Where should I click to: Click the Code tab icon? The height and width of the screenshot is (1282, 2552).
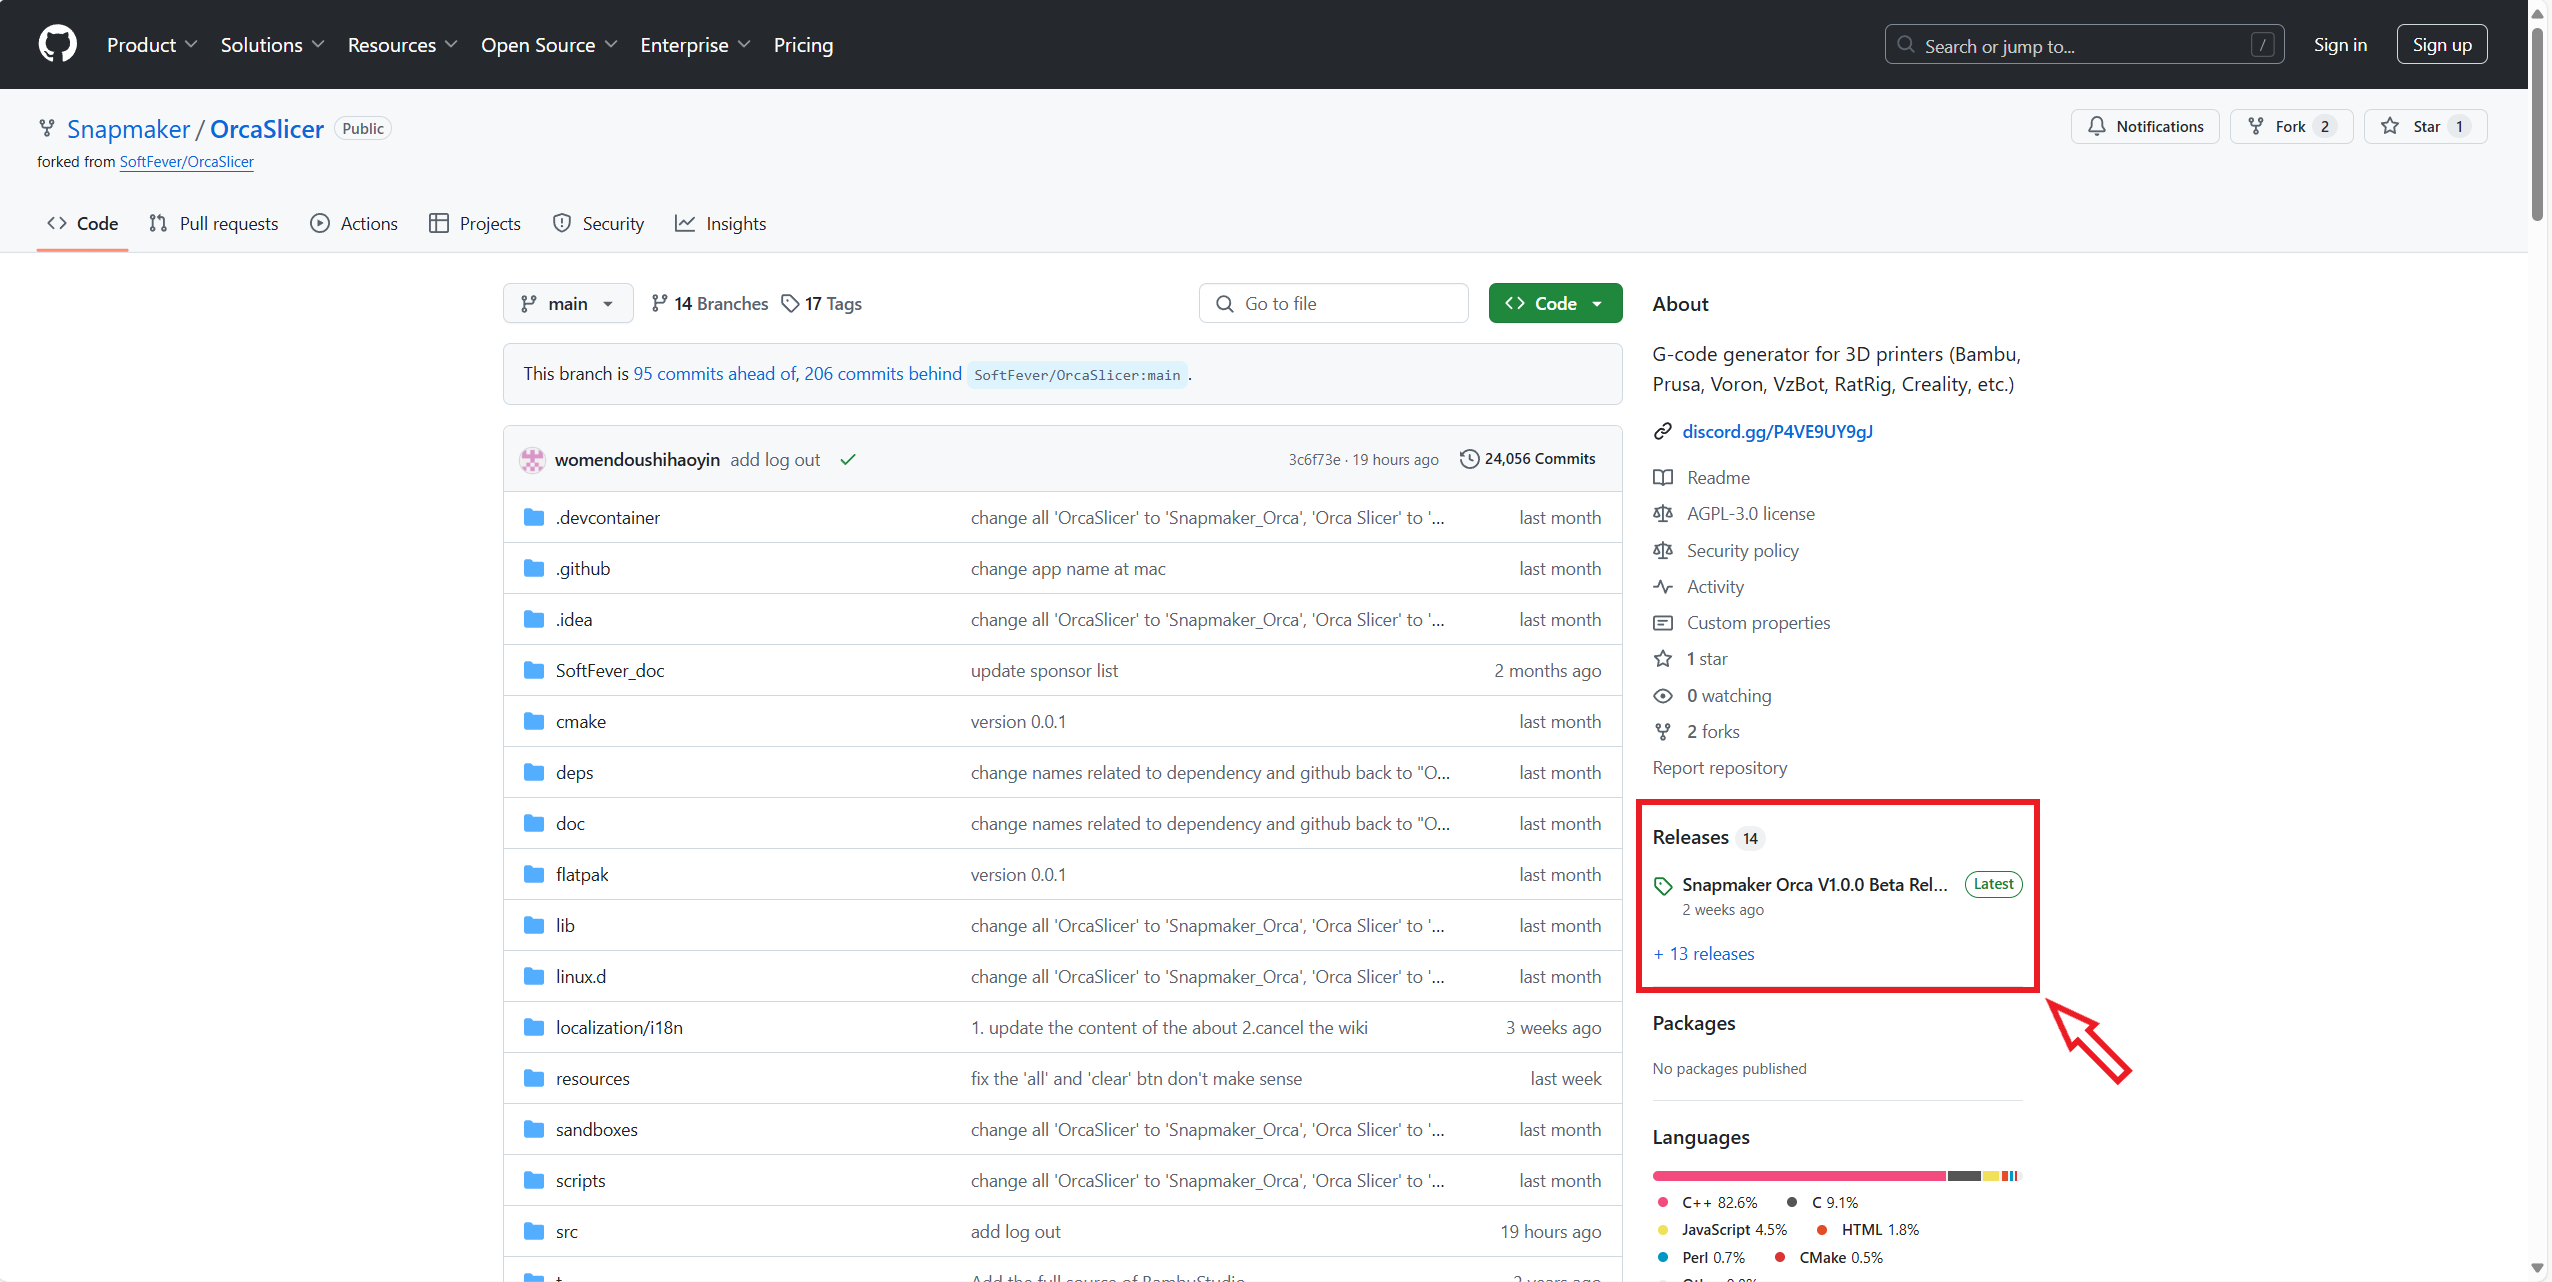click(x=57, y=222)
